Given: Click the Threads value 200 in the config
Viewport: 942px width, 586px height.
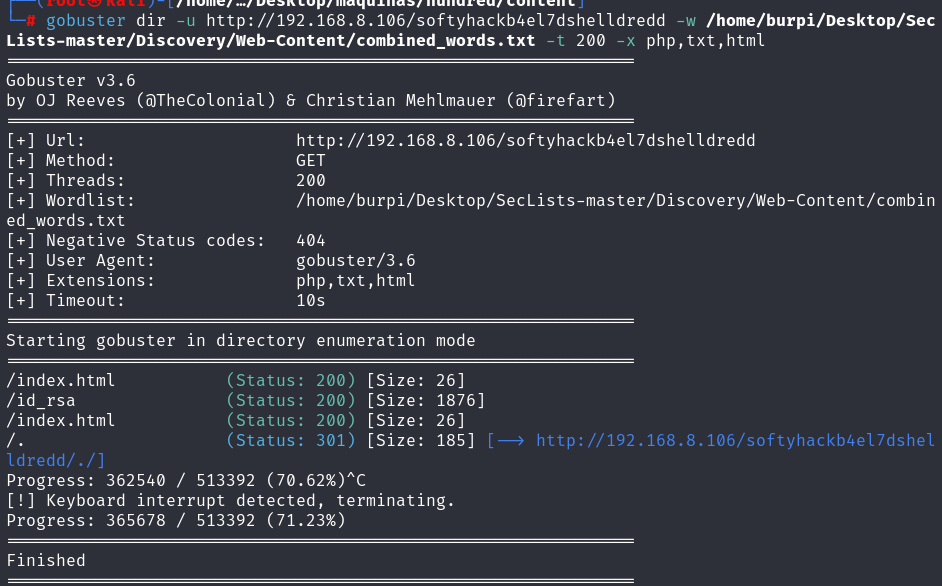Looking at the screenshot, I should click(x=311, y=181).
